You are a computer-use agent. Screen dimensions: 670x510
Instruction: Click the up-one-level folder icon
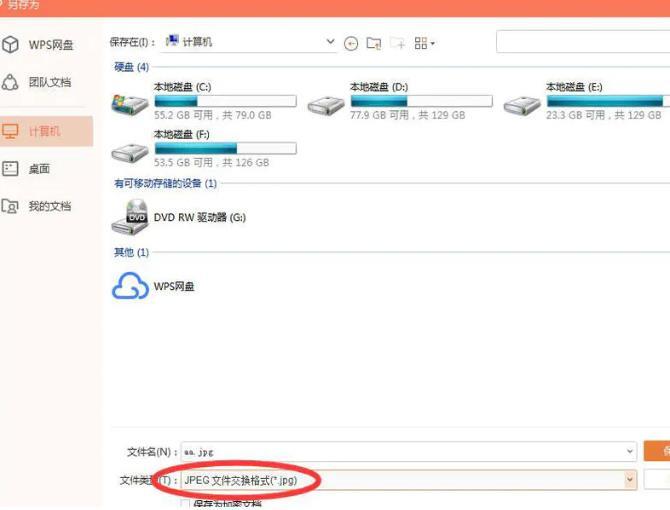pos(374,43)
